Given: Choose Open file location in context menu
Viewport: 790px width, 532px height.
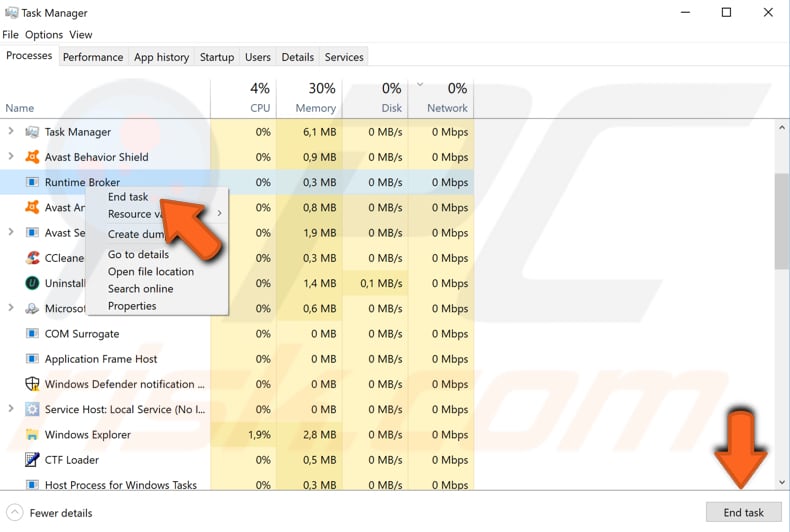Looking at the screenshot, I should pyautogui.click(x=151, y=272).
